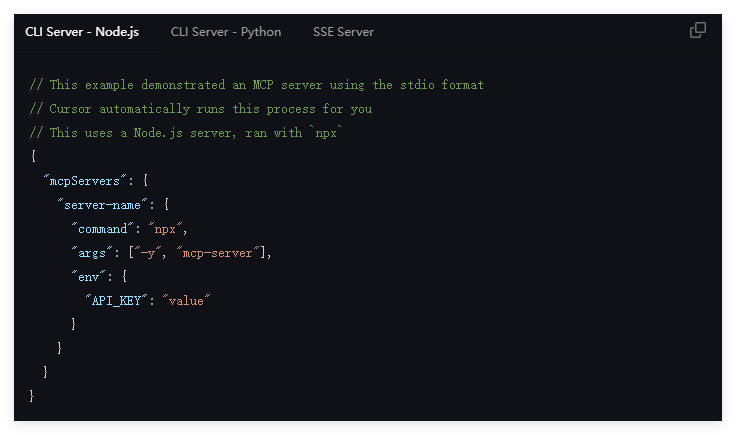Open the SSE Server tab
Viewport: 736px width, 435px height.
(343, 32)
